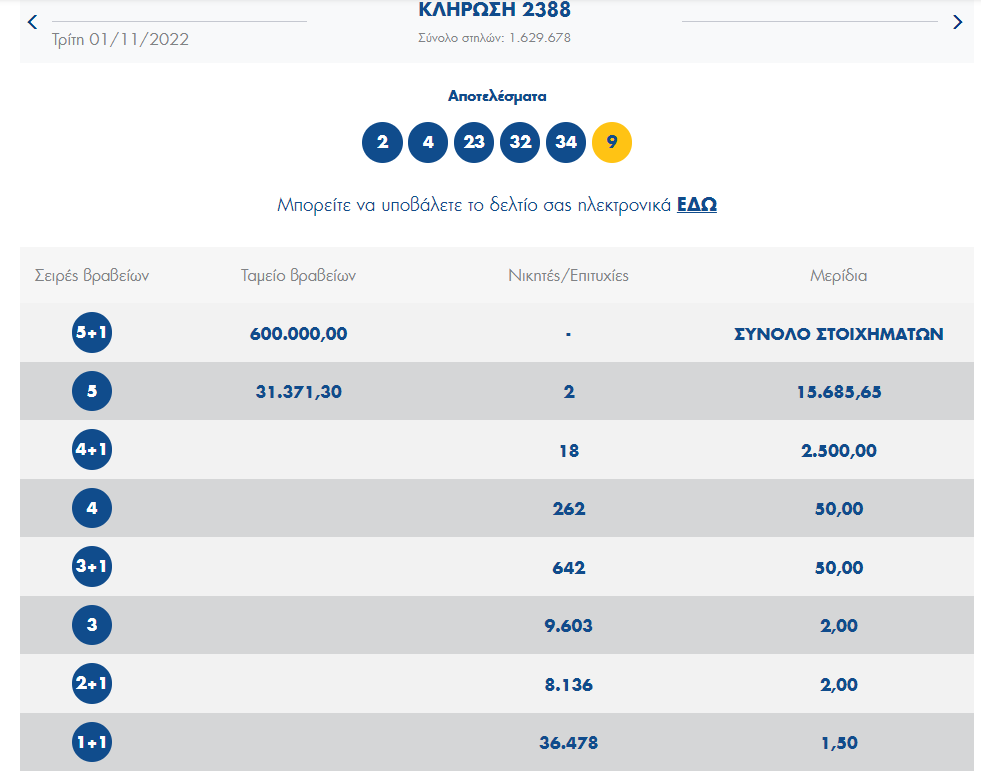The width and height of the screenshot is (981, 784).
Task: Click the 3+1 prize tier badge
Action: (x=92, y=566)
